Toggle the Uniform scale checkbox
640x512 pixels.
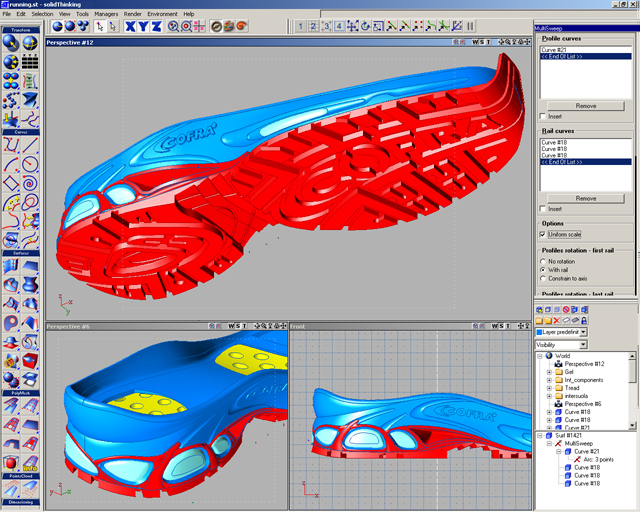pos(543,234)
